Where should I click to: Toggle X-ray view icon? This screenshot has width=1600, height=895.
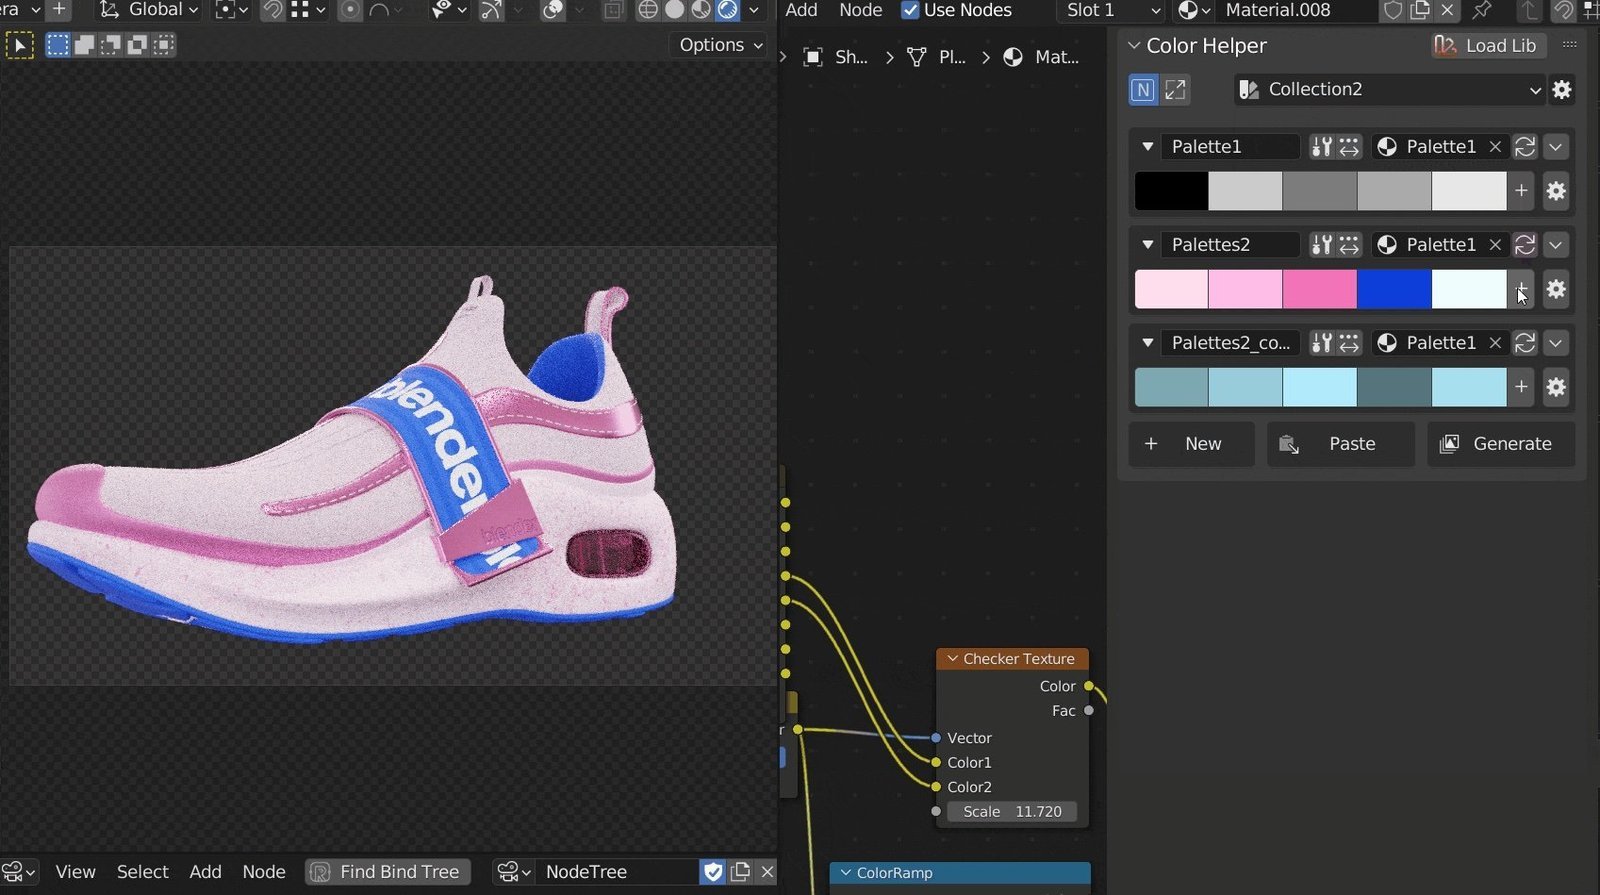point(613,10)
